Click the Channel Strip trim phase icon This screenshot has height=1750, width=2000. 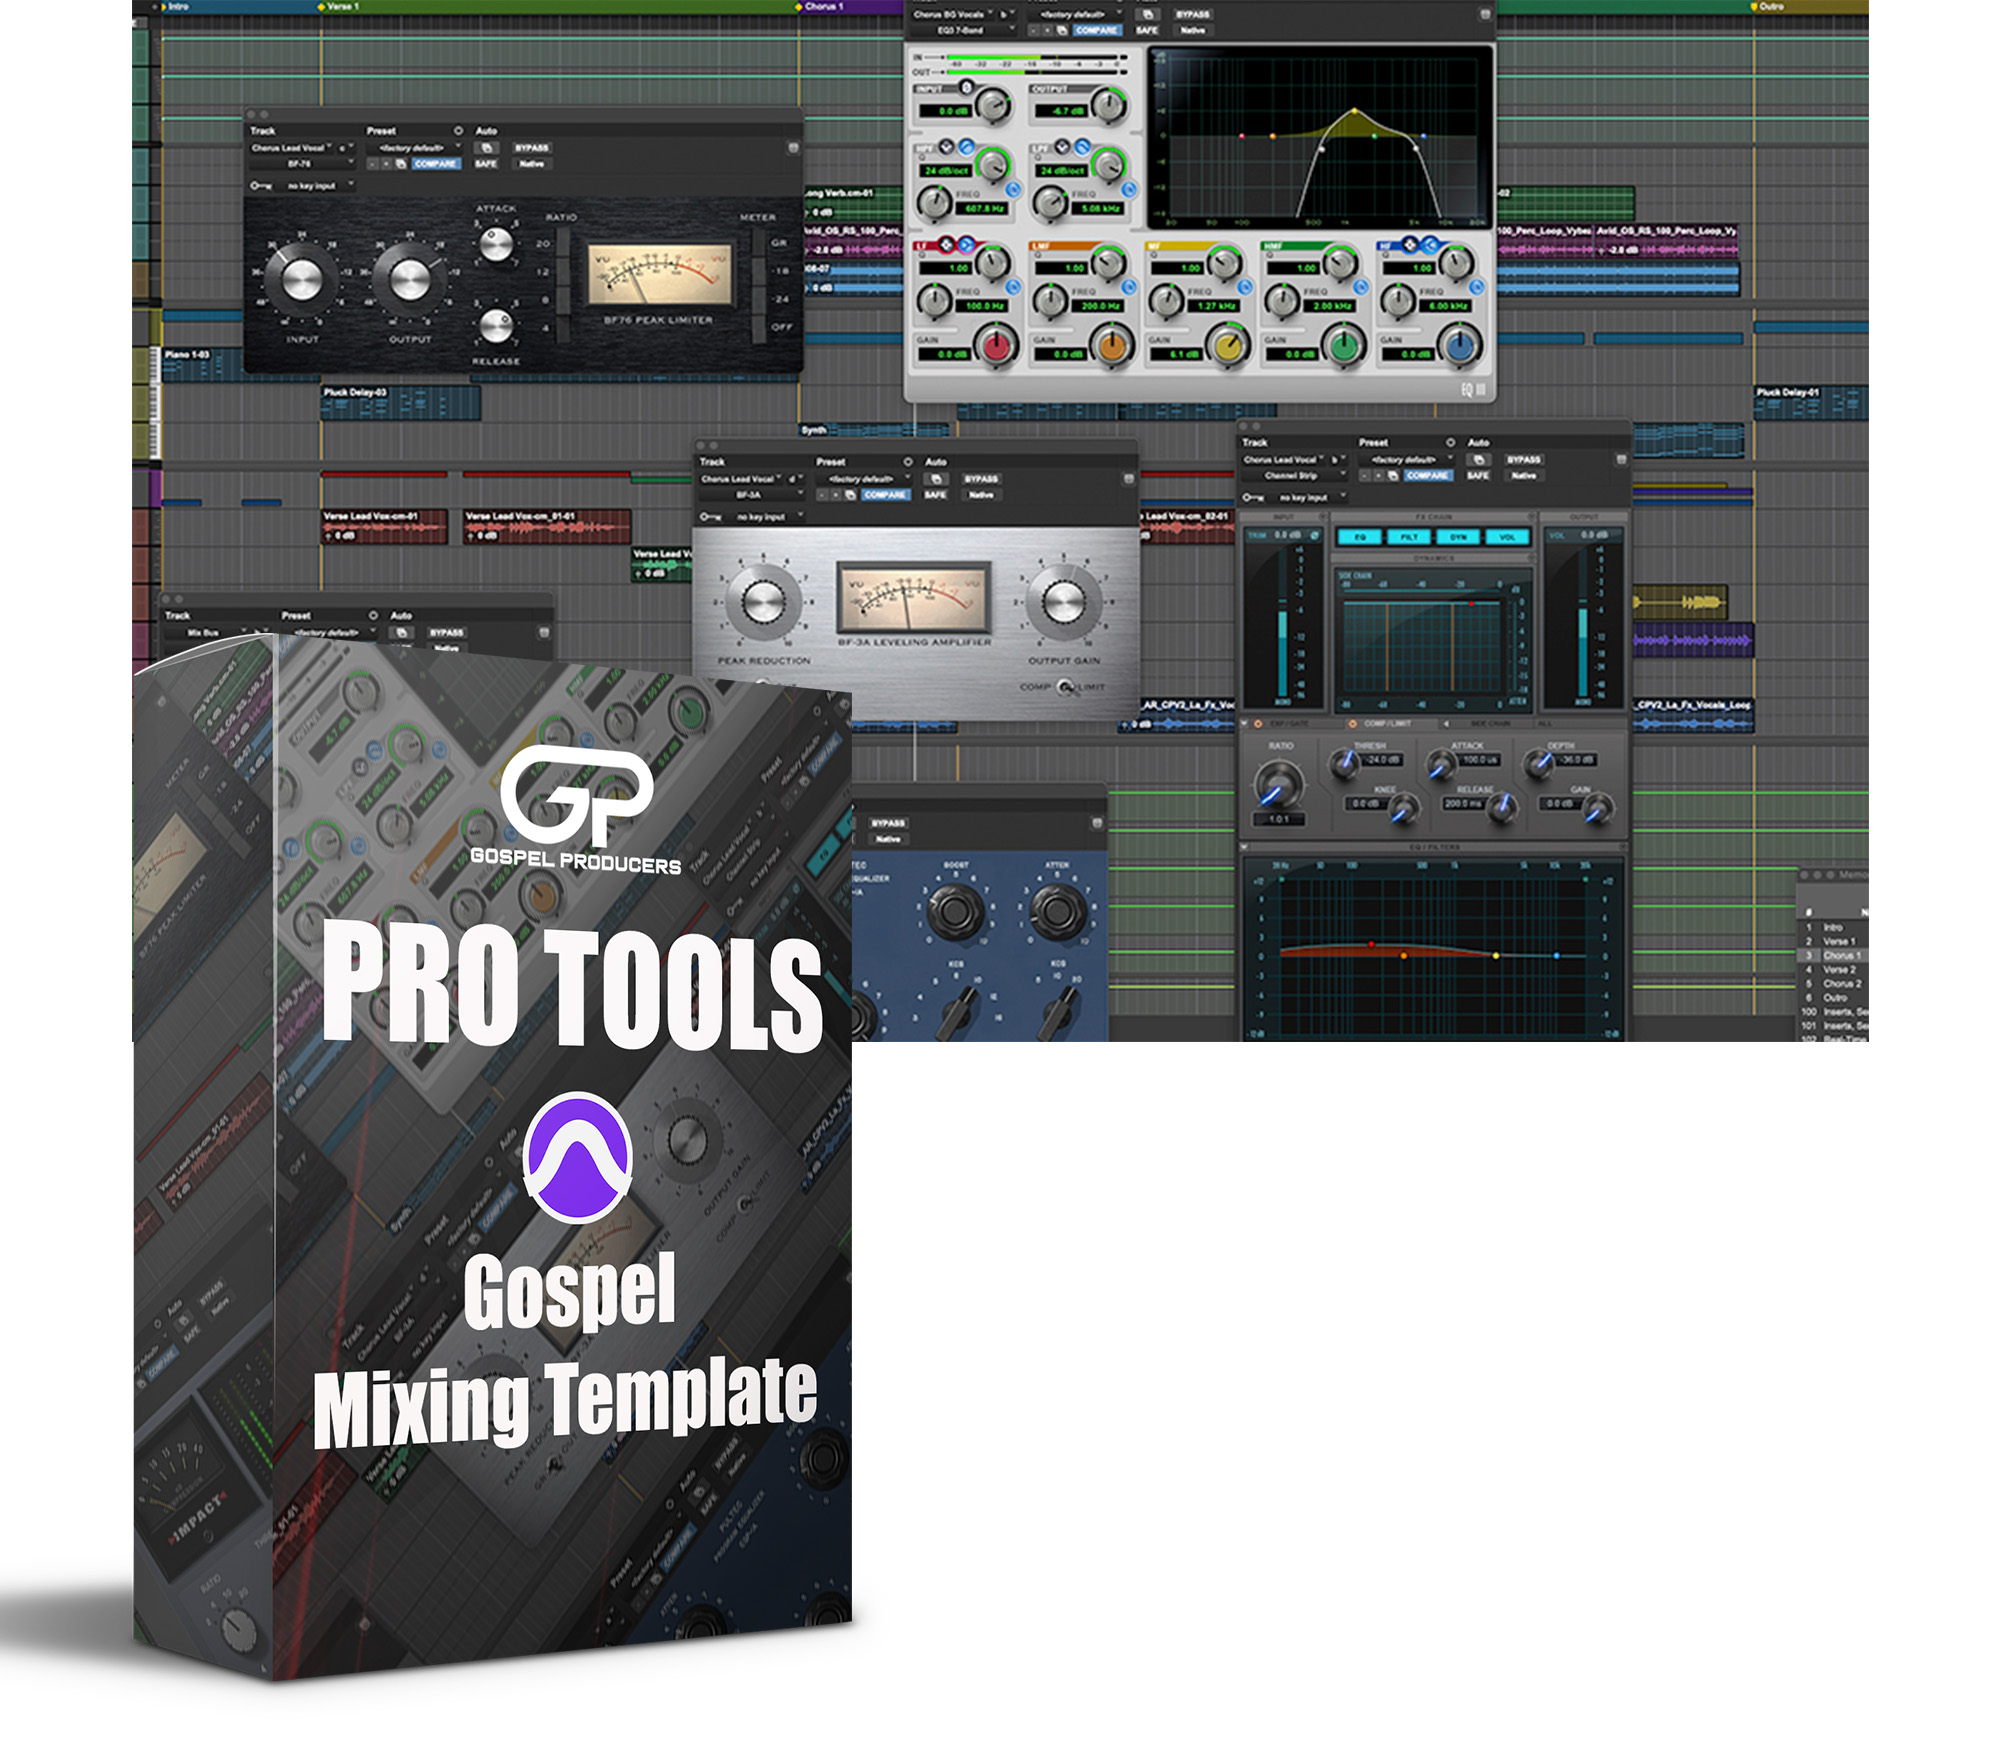1315,536
